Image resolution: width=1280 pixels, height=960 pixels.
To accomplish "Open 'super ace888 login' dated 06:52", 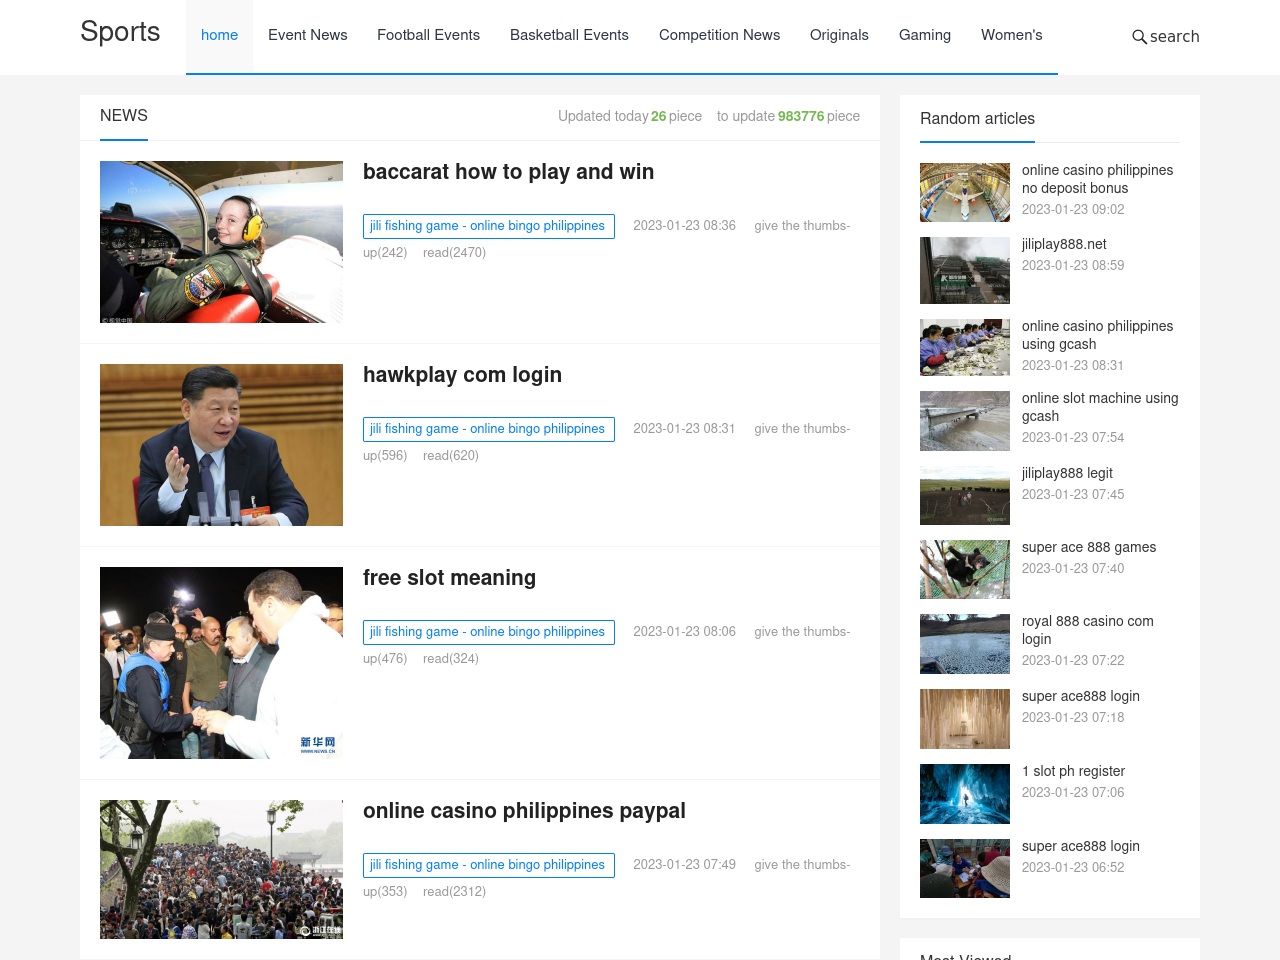I will [1081, 846].
